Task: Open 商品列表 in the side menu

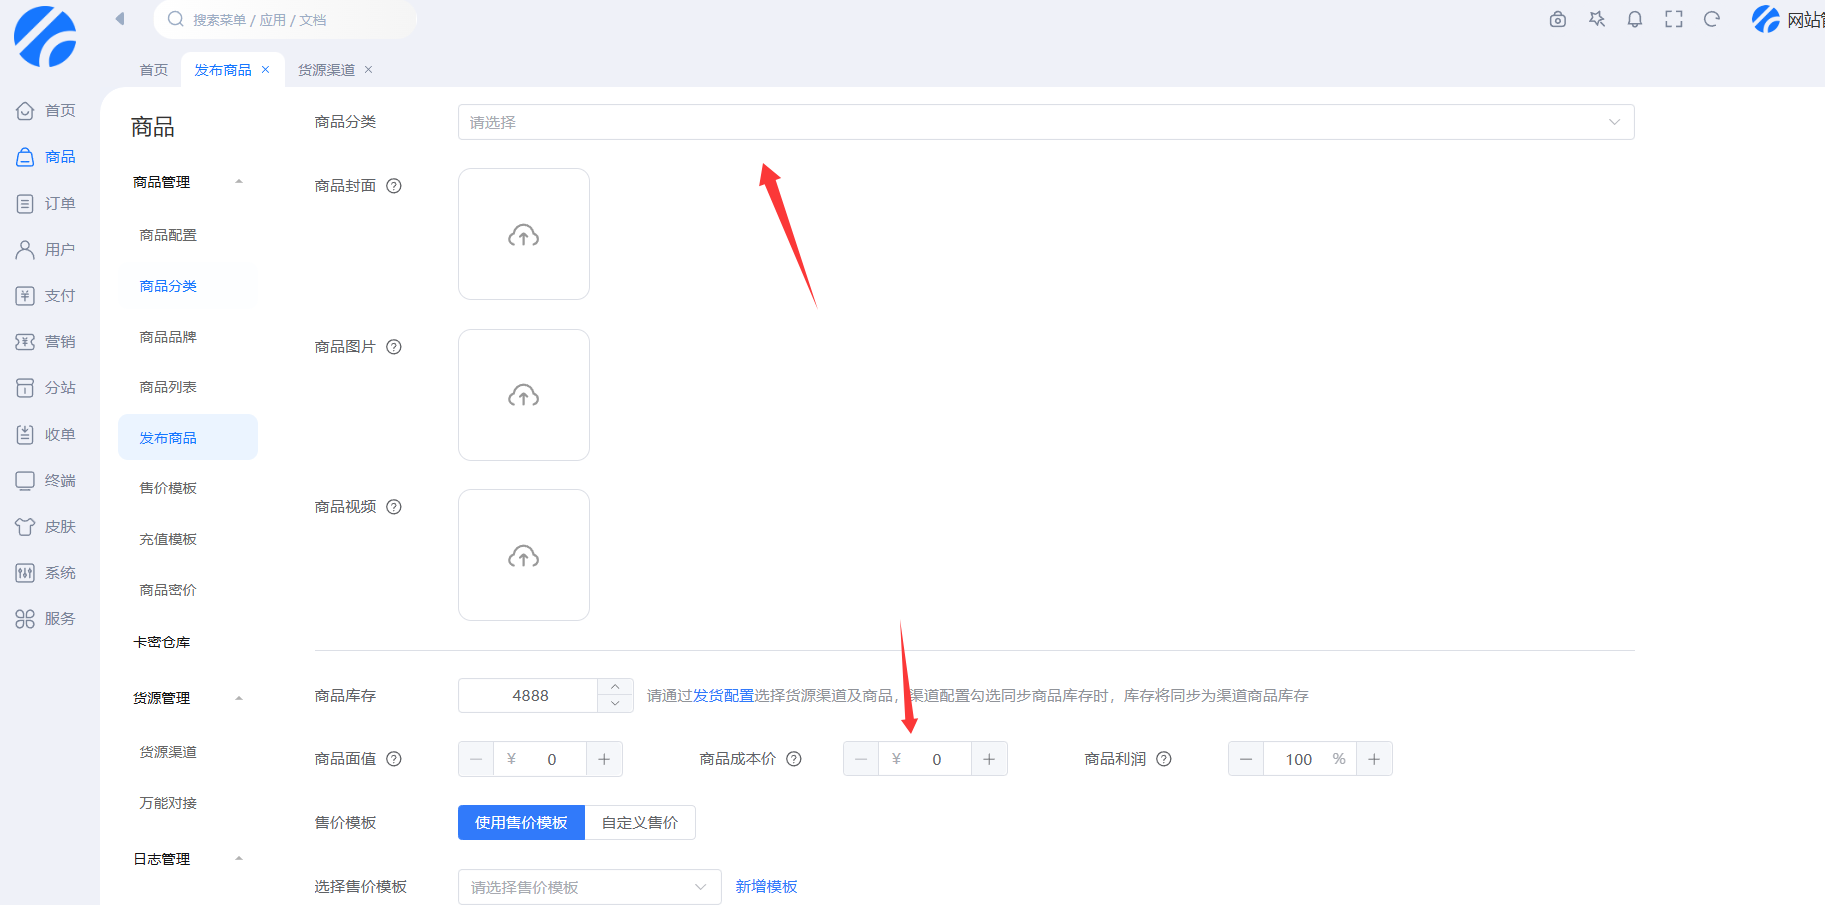Action: (x=168, y=387)
